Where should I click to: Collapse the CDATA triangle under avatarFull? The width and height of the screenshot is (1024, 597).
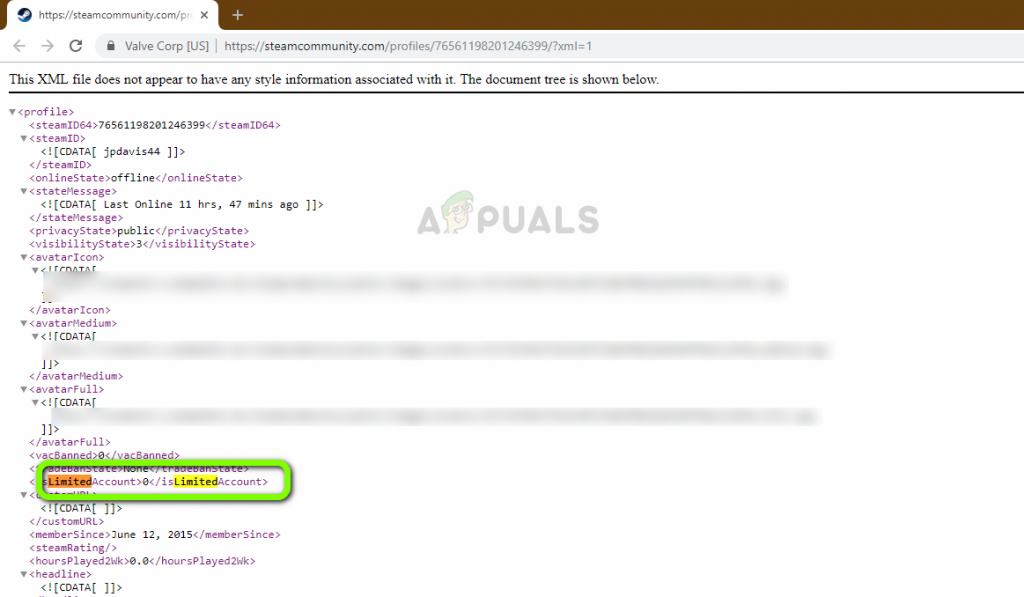pyautogui.click(x=35, y=402)
